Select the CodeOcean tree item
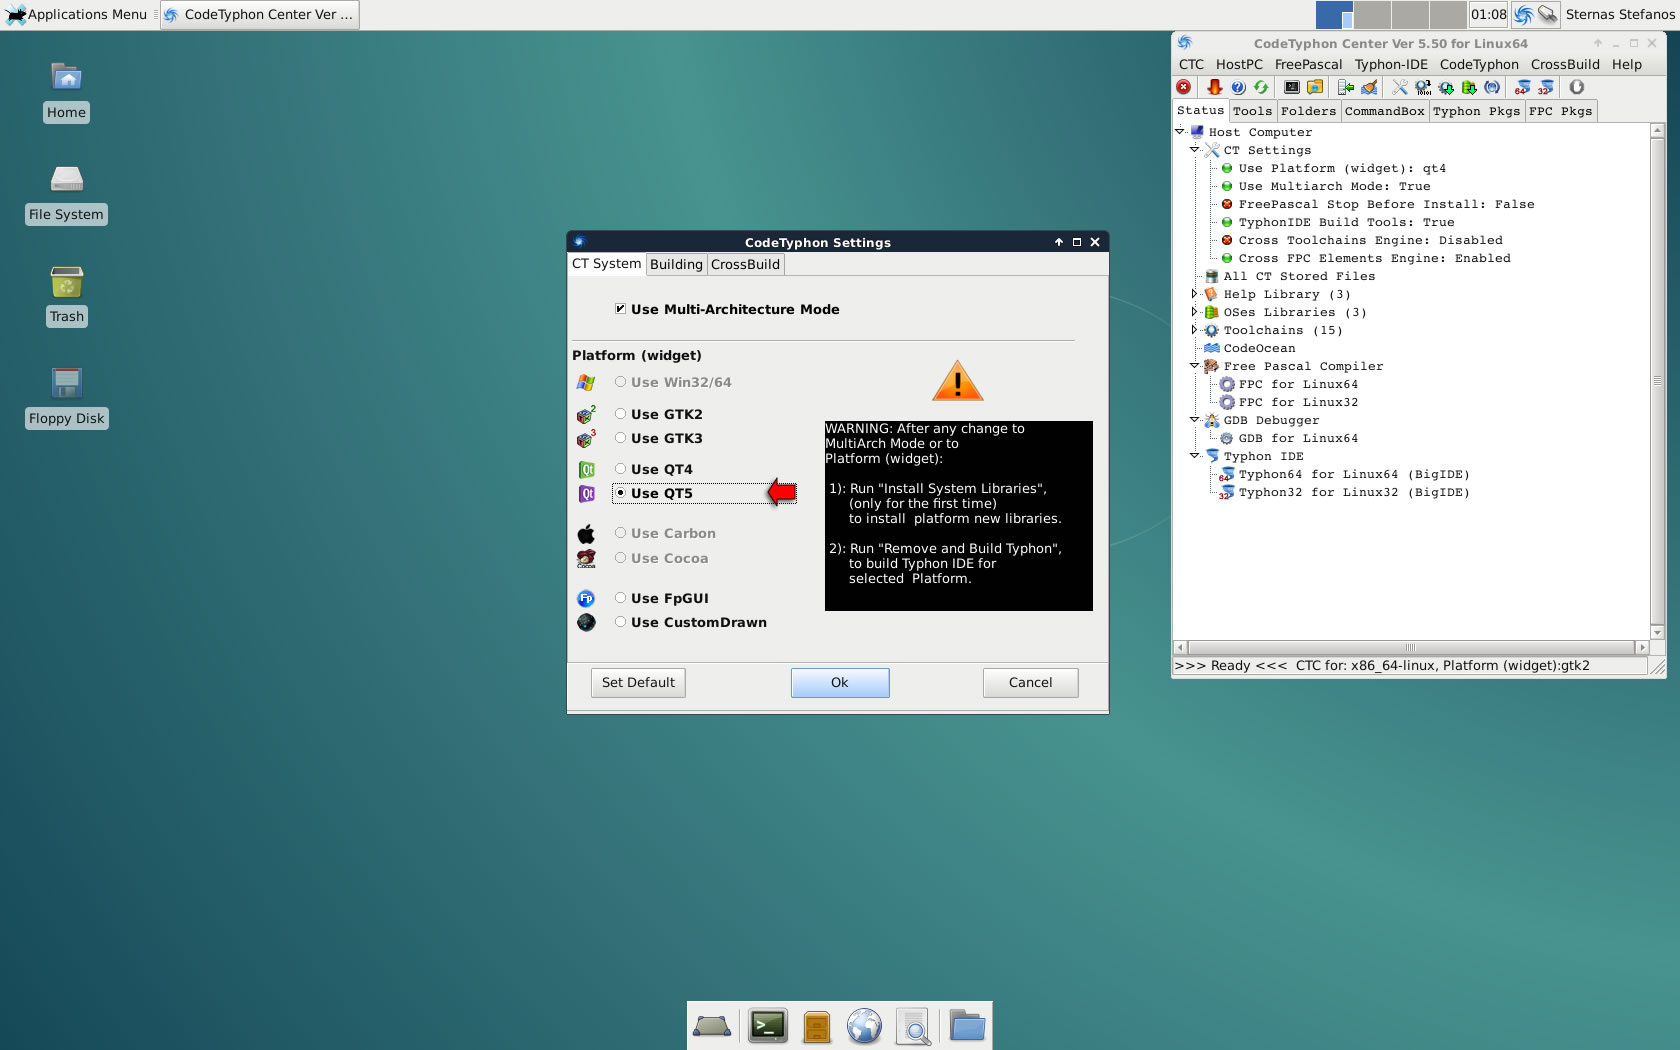 [1259, 348]
